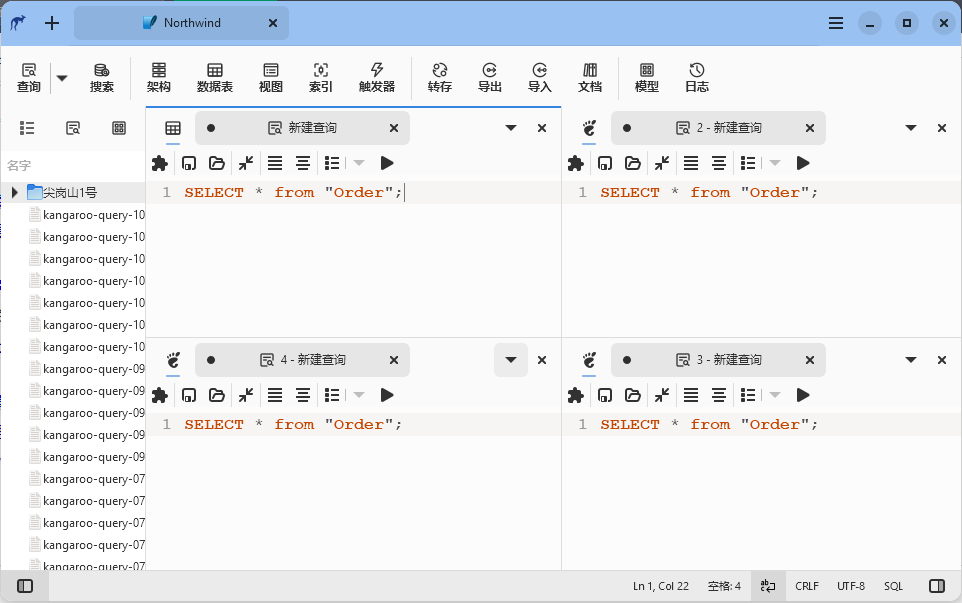Screen dimensions: 962x603
Task: Toggle word wrap icon in status bar
Action: coord(768,586)
